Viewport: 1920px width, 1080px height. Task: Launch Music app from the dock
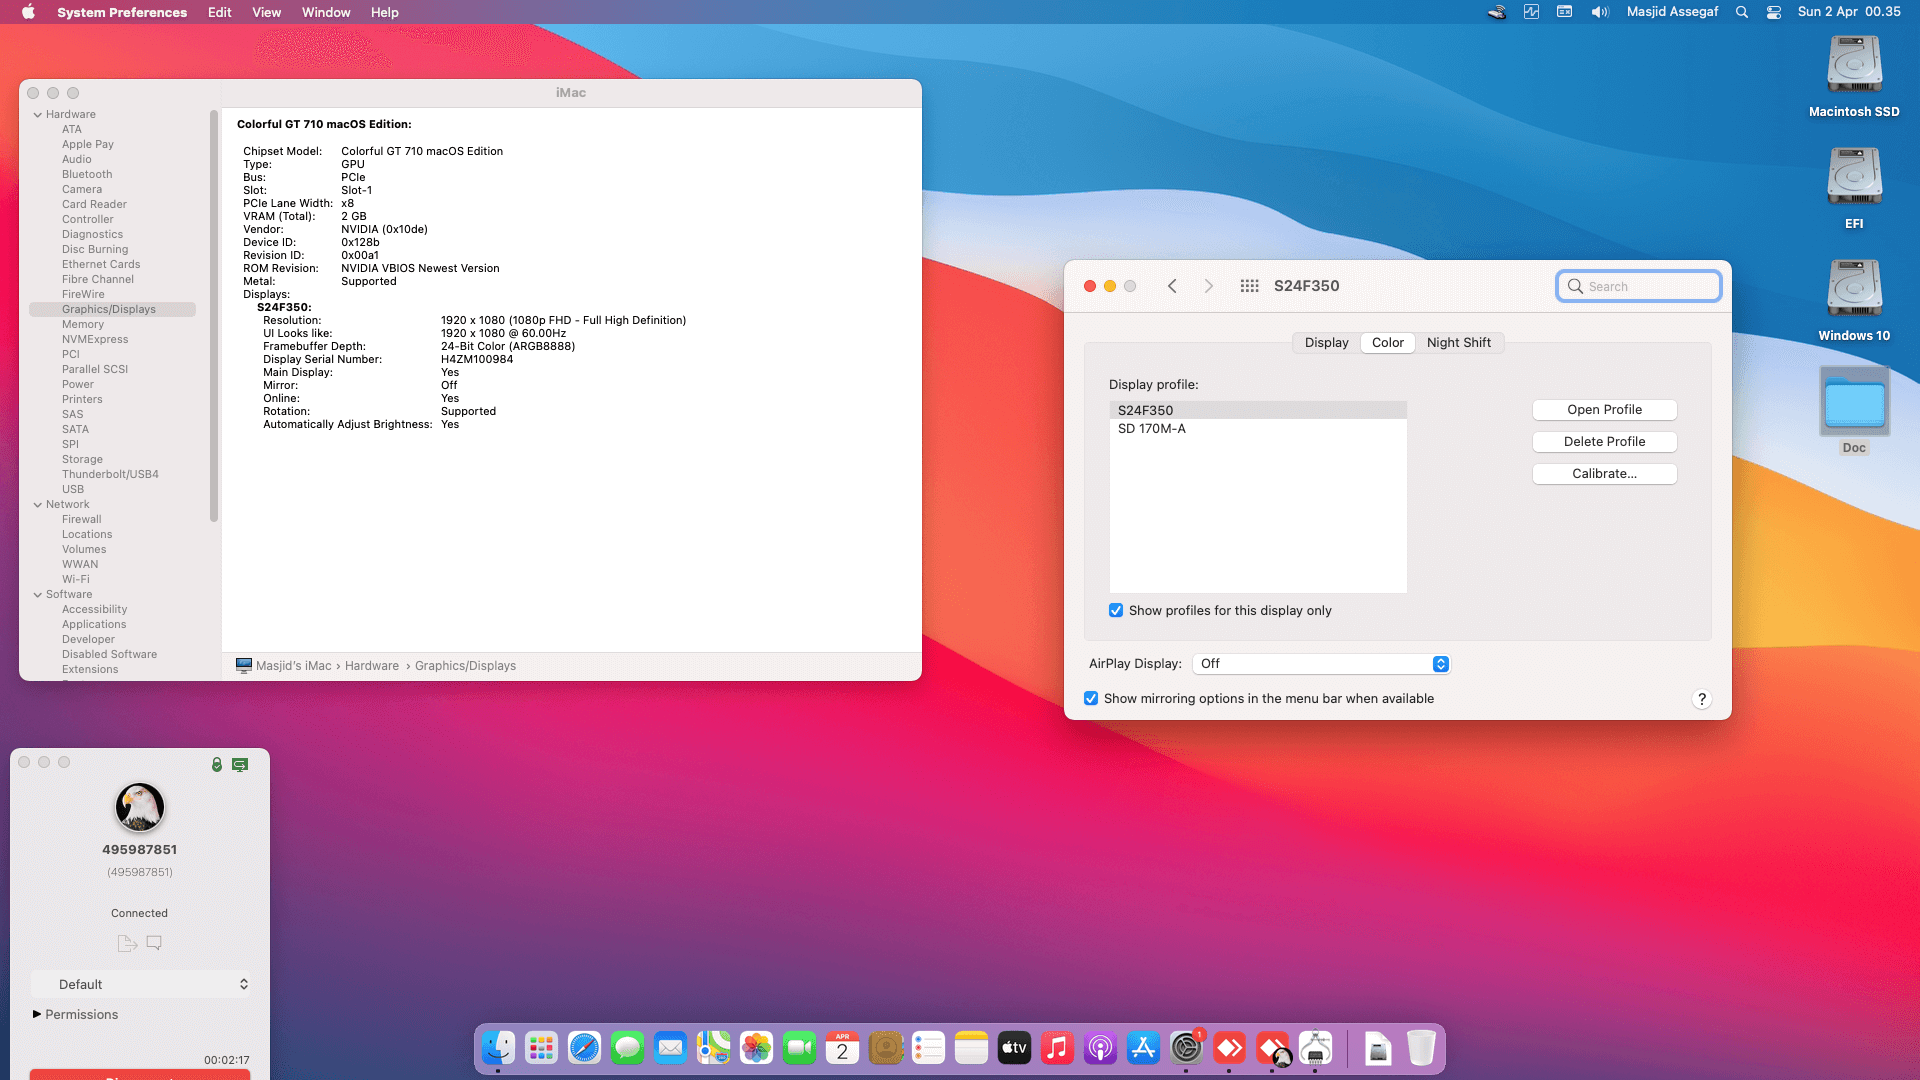click(1057, 1048)
